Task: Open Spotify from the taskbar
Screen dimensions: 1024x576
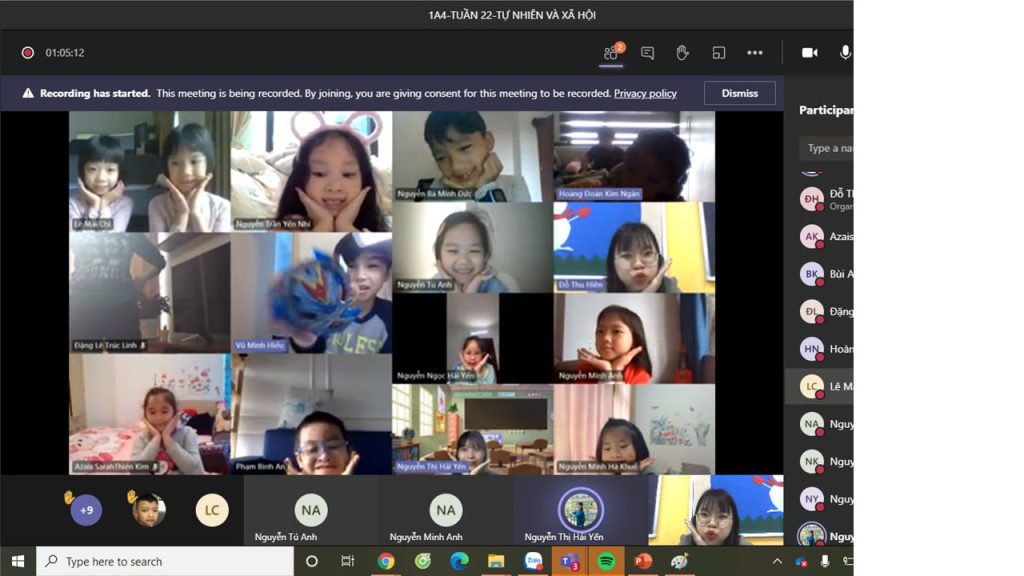Action: click(x=606, y=561)
